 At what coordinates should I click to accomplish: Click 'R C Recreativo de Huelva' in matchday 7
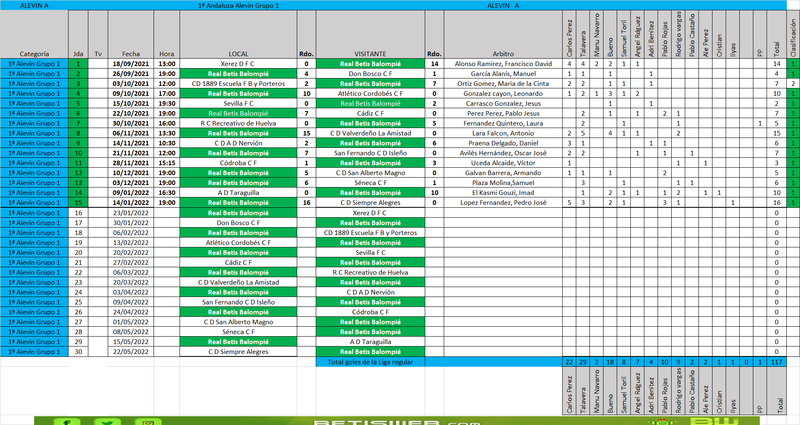click(x=238, y=123)
